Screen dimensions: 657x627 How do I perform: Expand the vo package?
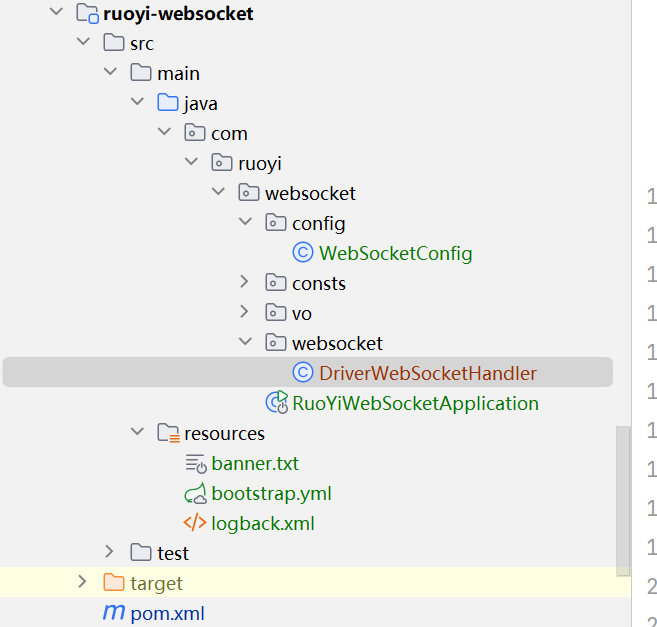tap(245, 313)
